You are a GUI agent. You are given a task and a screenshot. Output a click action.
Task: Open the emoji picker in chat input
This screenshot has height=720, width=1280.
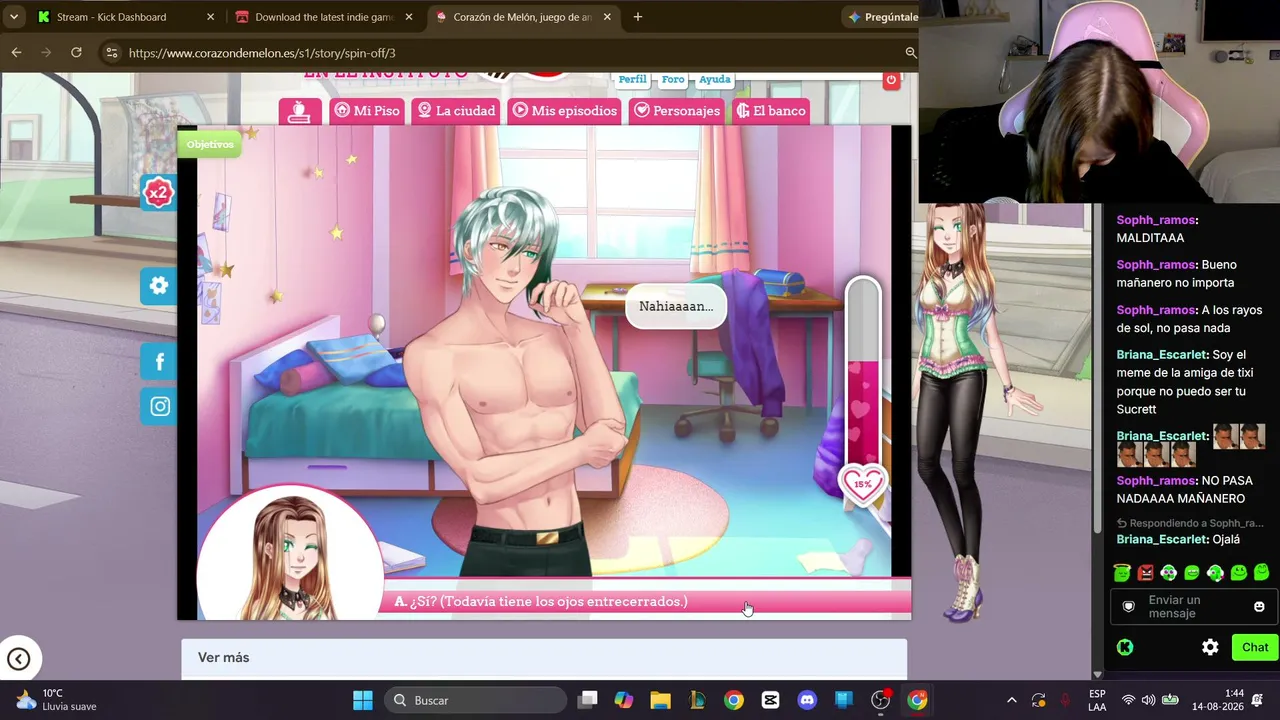pyautogui.click(x=1259, y=607)
